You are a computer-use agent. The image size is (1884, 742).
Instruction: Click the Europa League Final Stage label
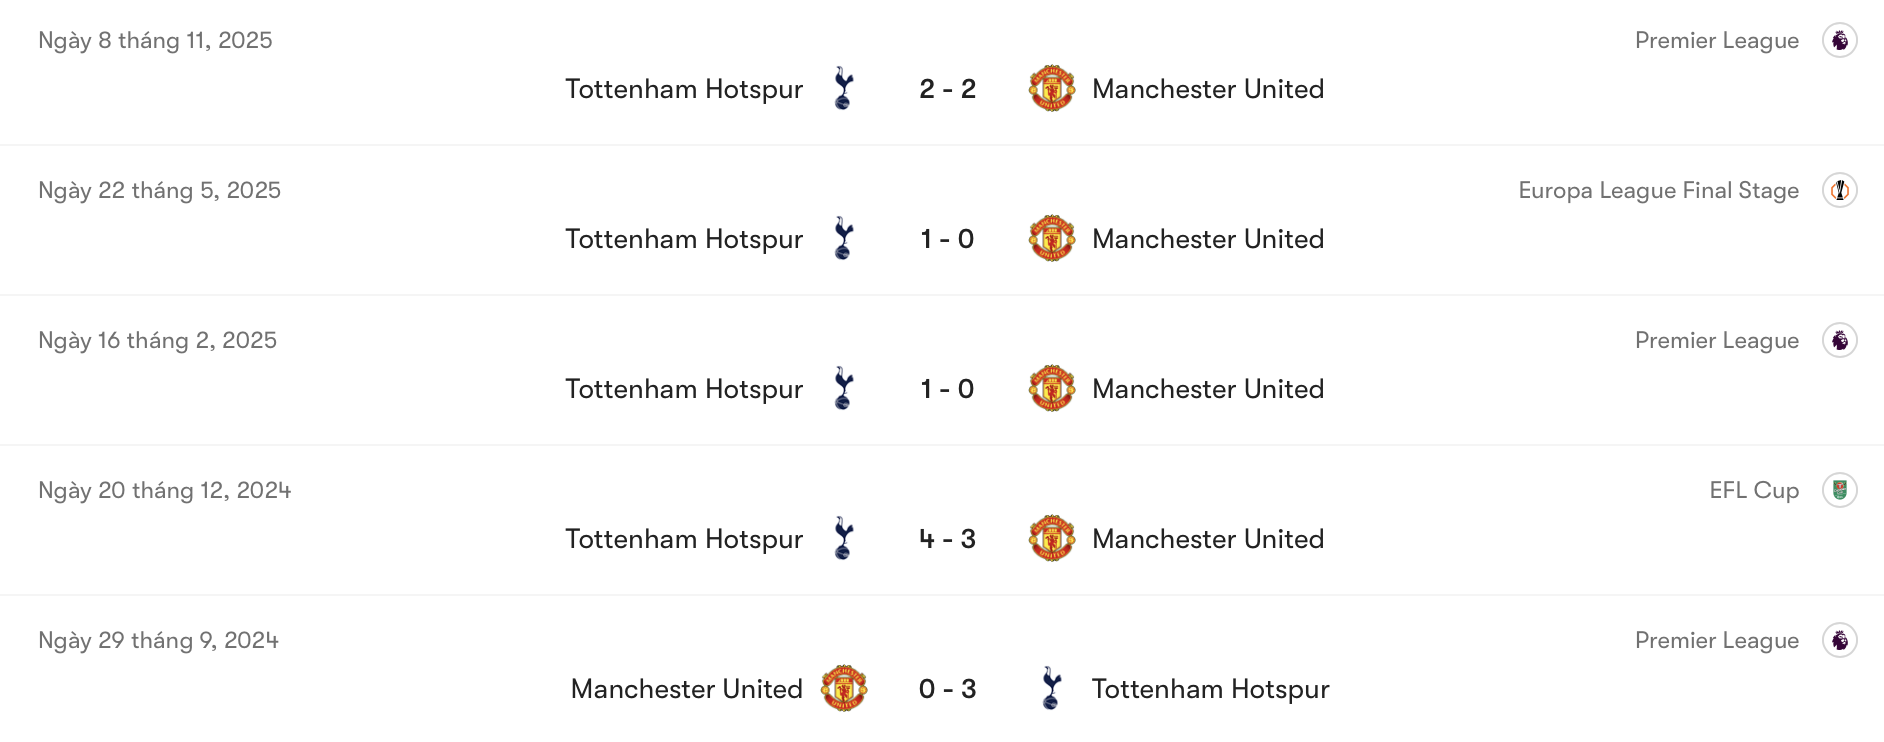pyautogui.click(x=1658, y=190)
